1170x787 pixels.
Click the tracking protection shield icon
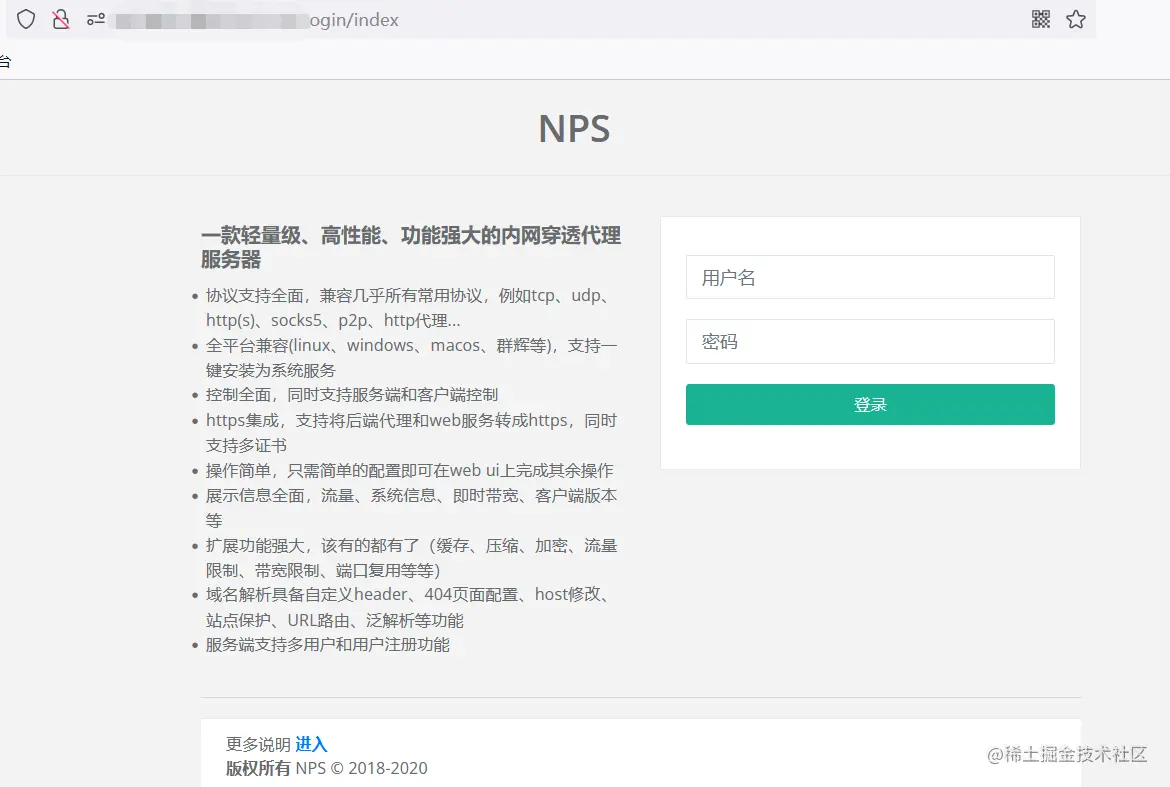point(26,19)
